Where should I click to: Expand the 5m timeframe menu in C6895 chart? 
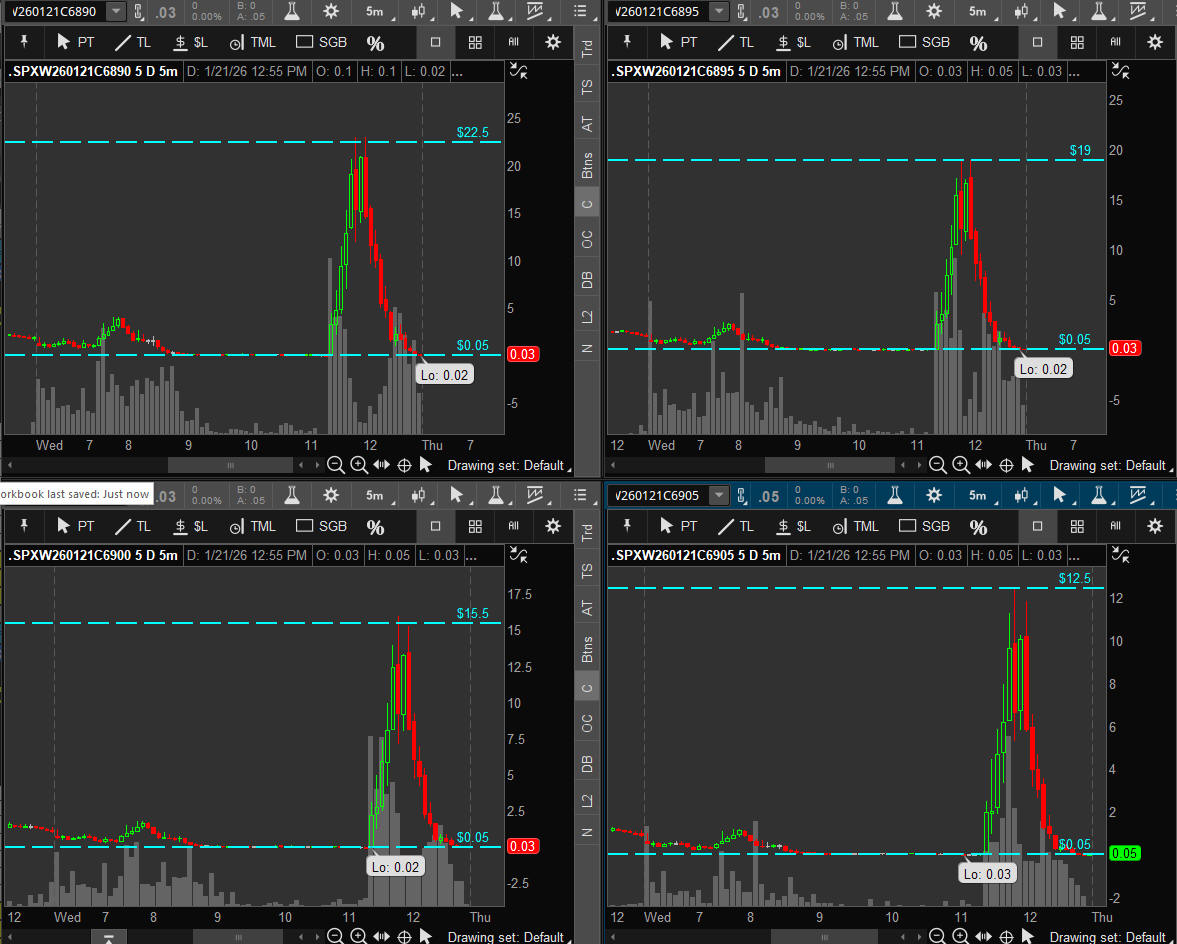976,12
